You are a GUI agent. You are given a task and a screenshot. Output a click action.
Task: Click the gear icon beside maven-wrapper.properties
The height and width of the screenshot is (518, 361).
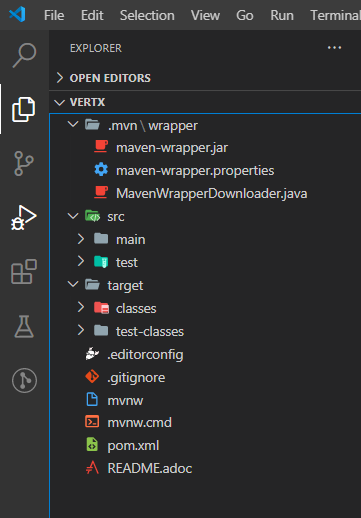coord(101,170)
